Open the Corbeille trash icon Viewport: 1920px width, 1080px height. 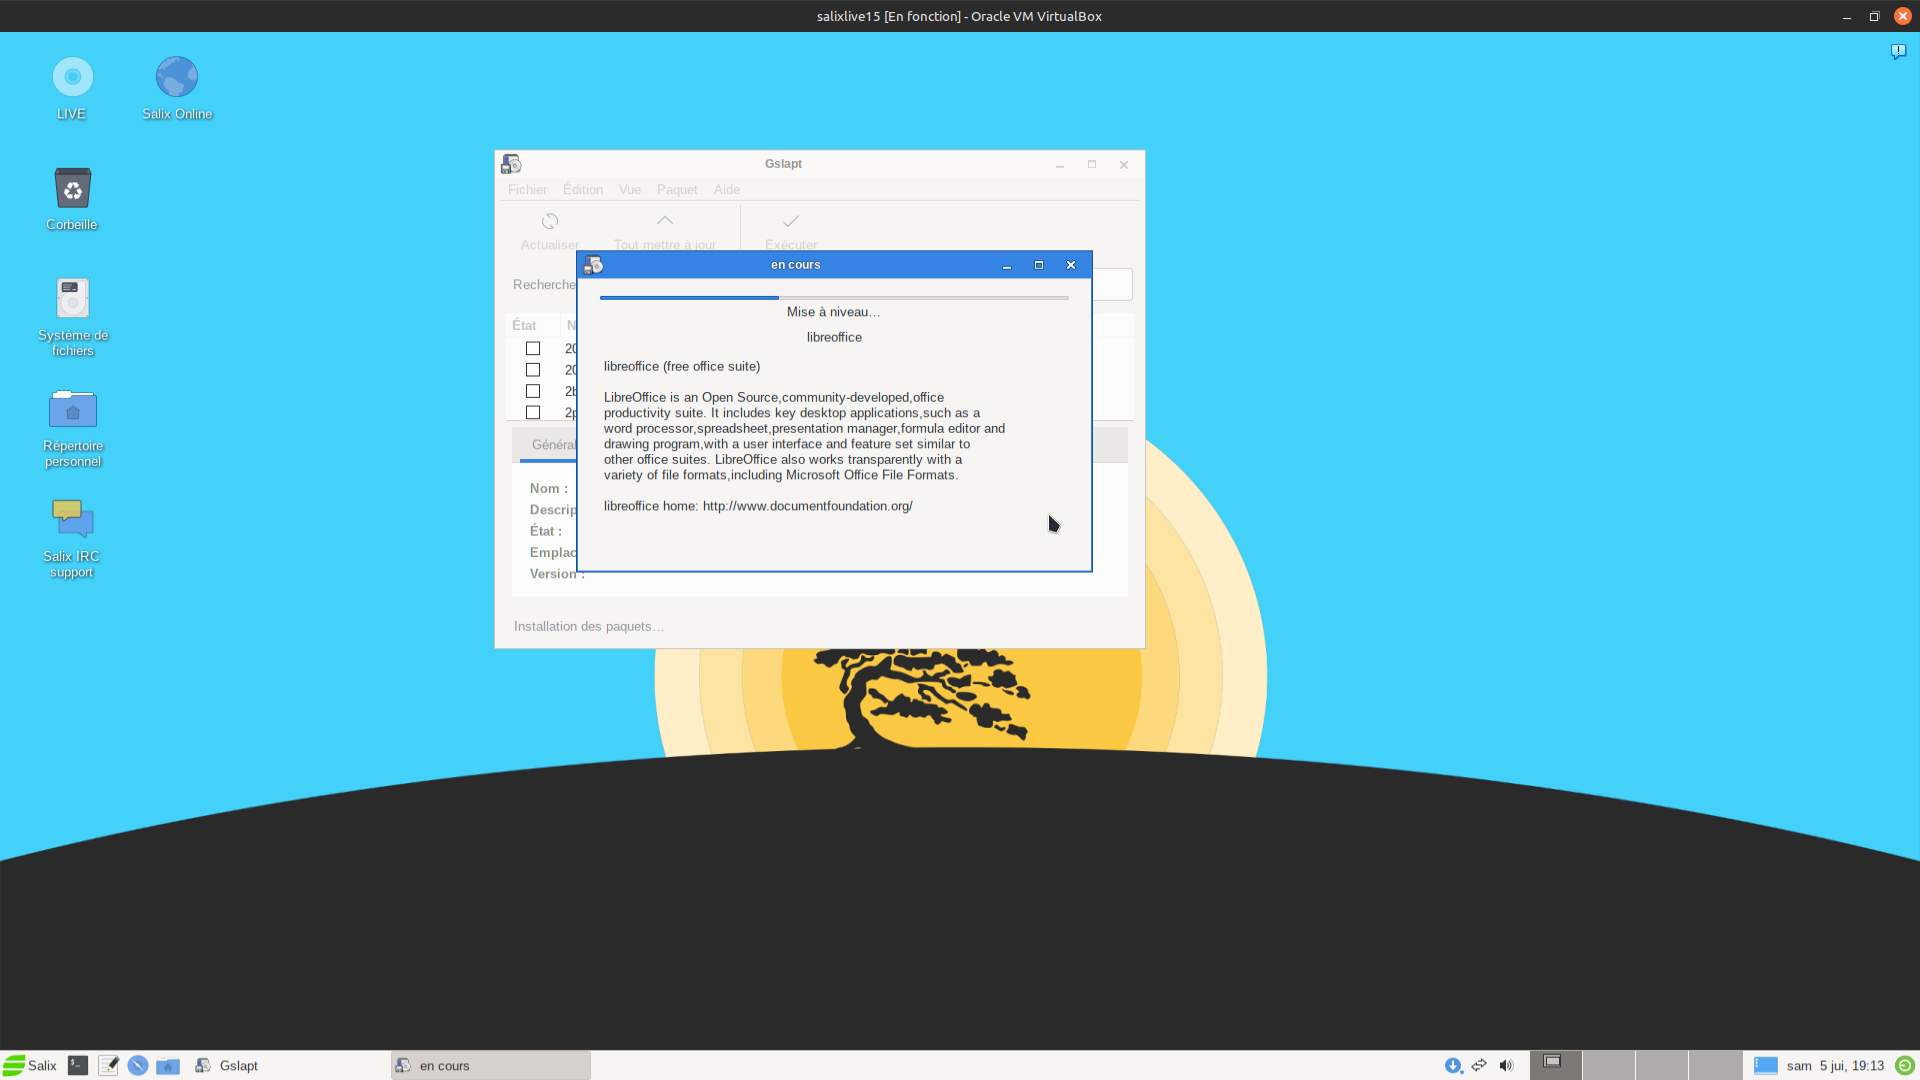pyautogui.click(x=72, y=189)
